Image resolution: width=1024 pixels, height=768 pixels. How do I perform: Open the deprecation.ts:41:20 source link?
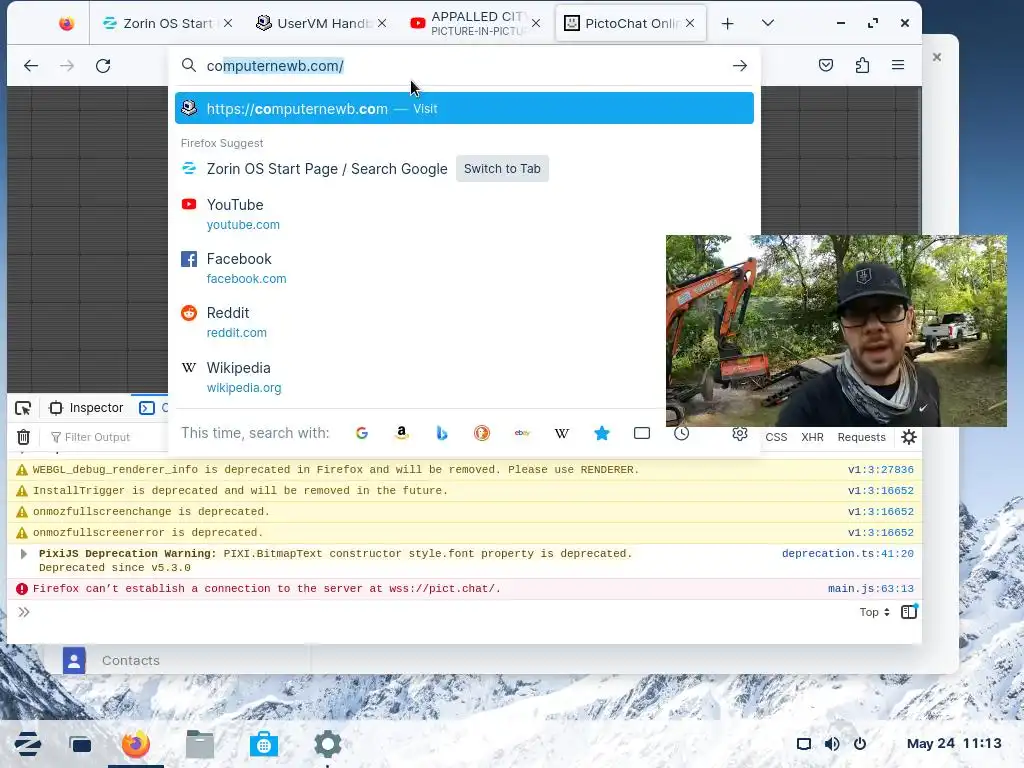[848, 554]
